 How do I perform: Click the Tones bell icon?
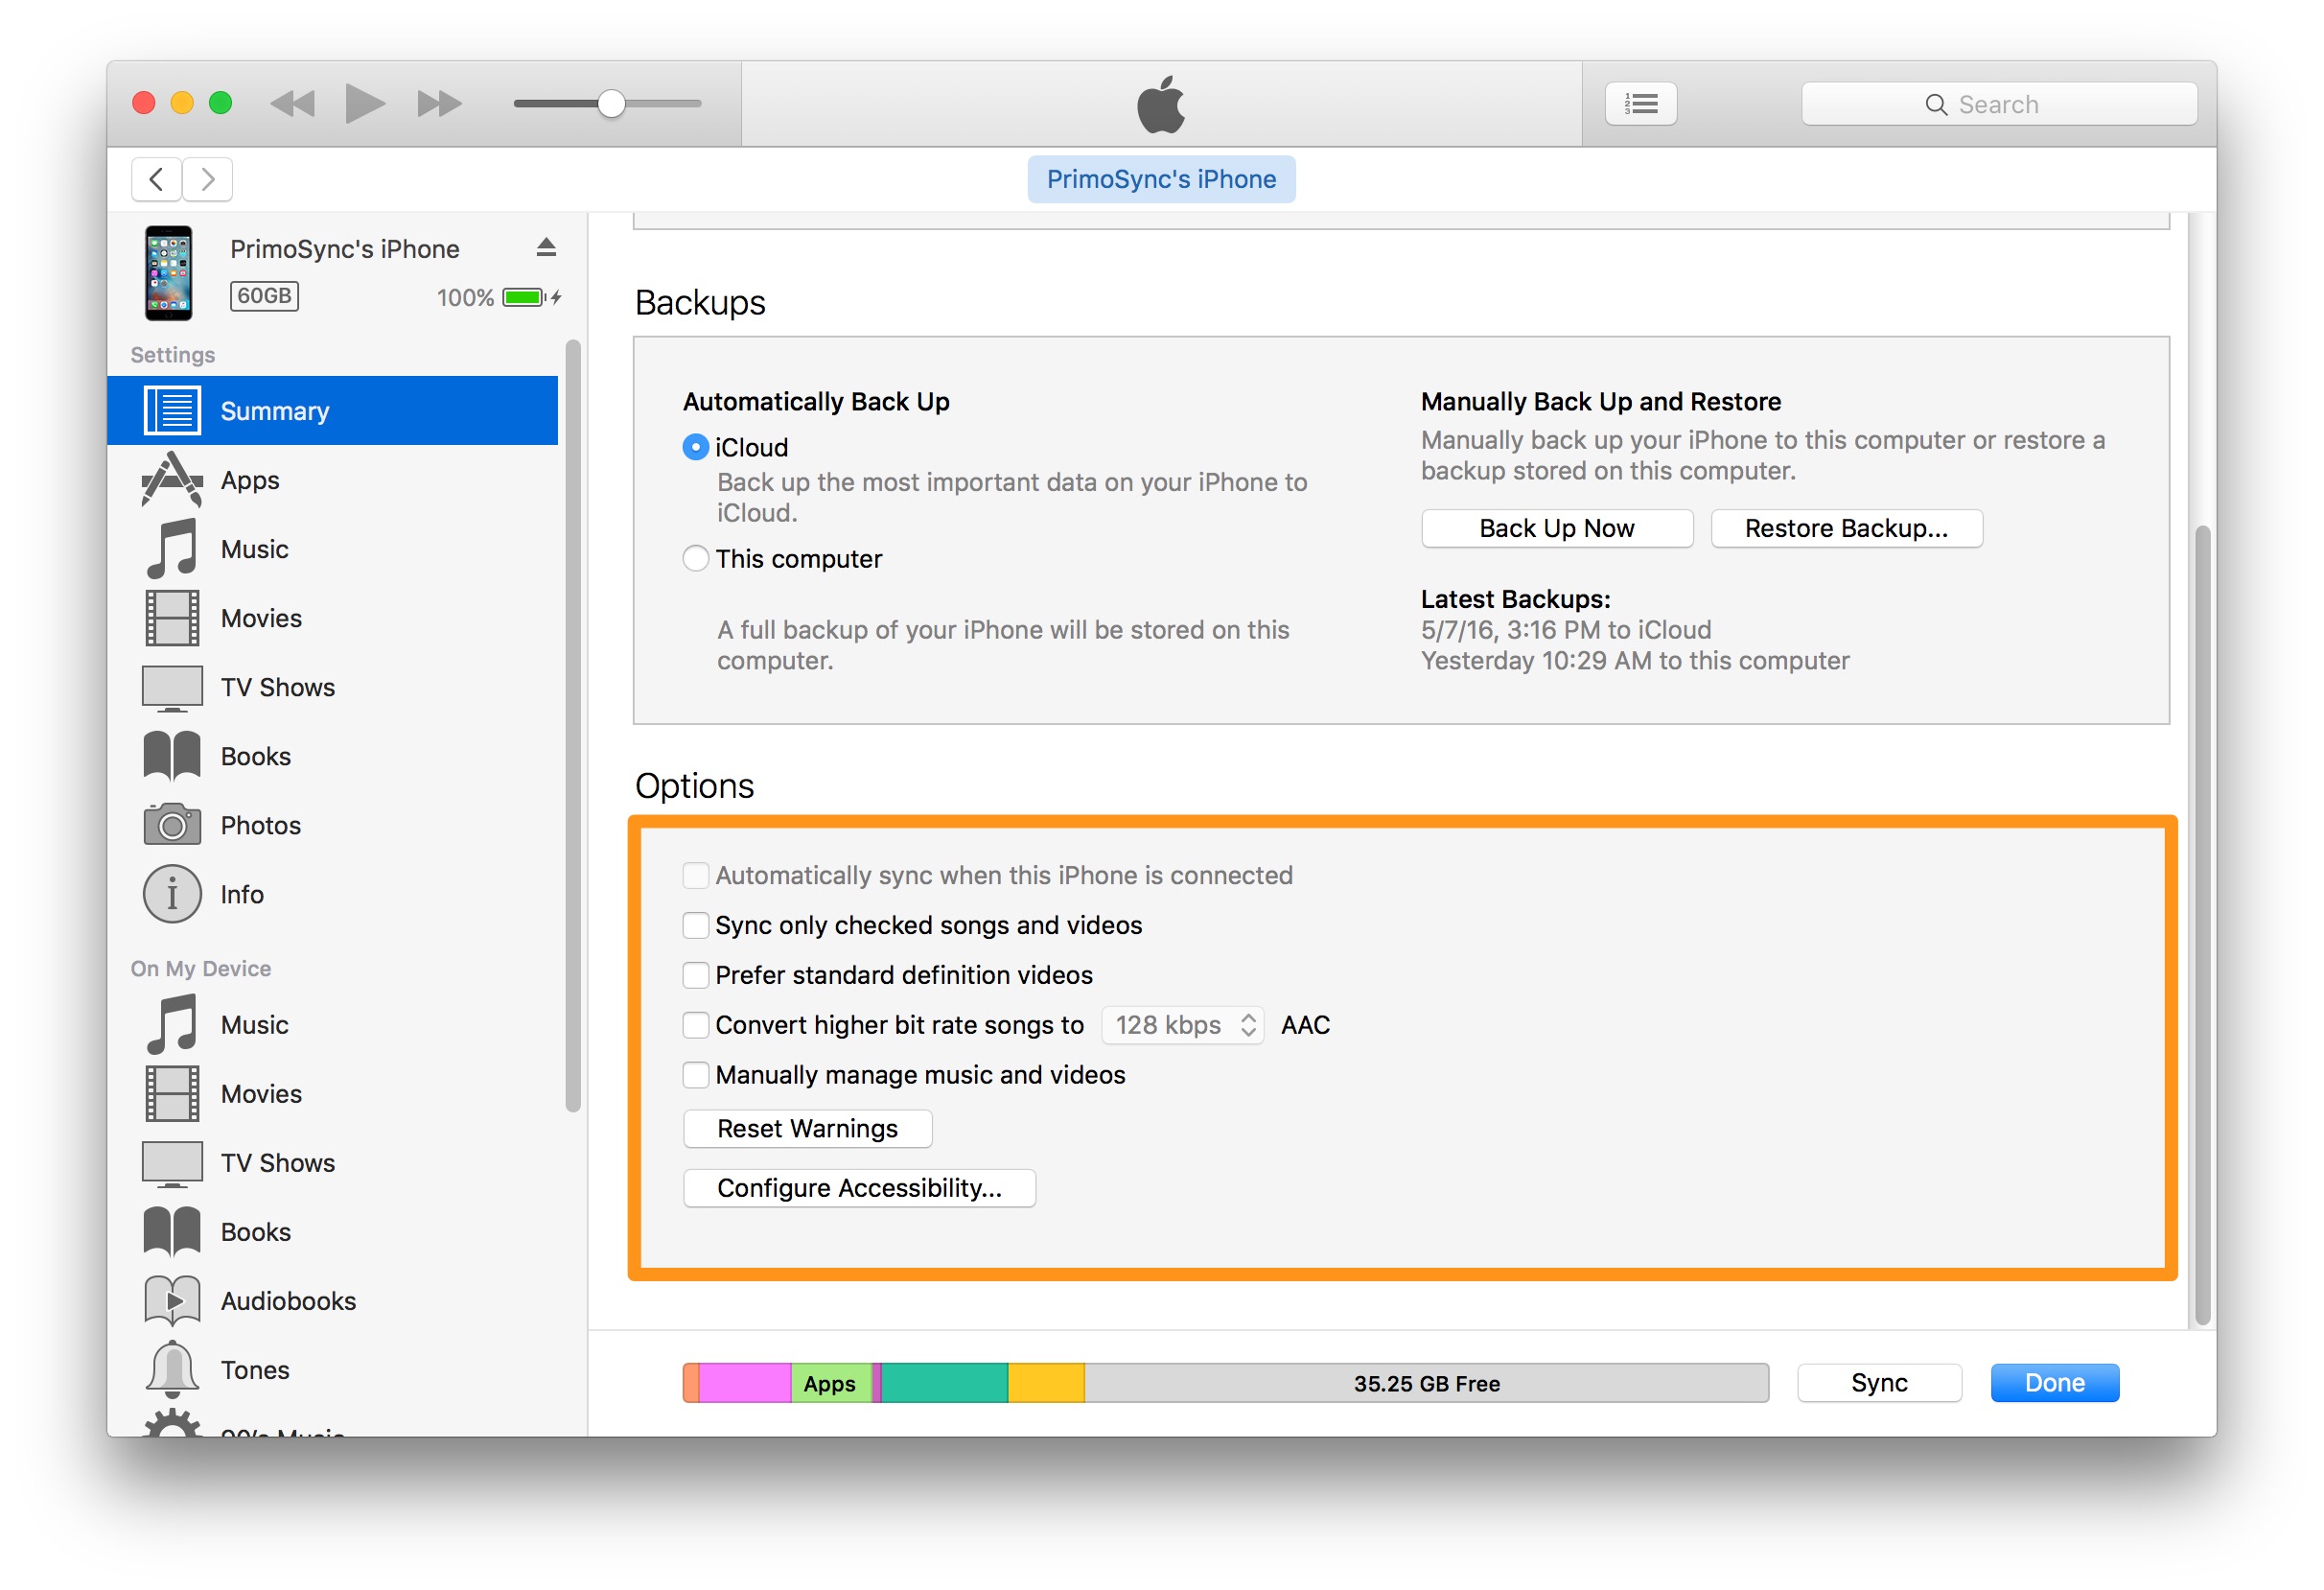coord(172,1369)
